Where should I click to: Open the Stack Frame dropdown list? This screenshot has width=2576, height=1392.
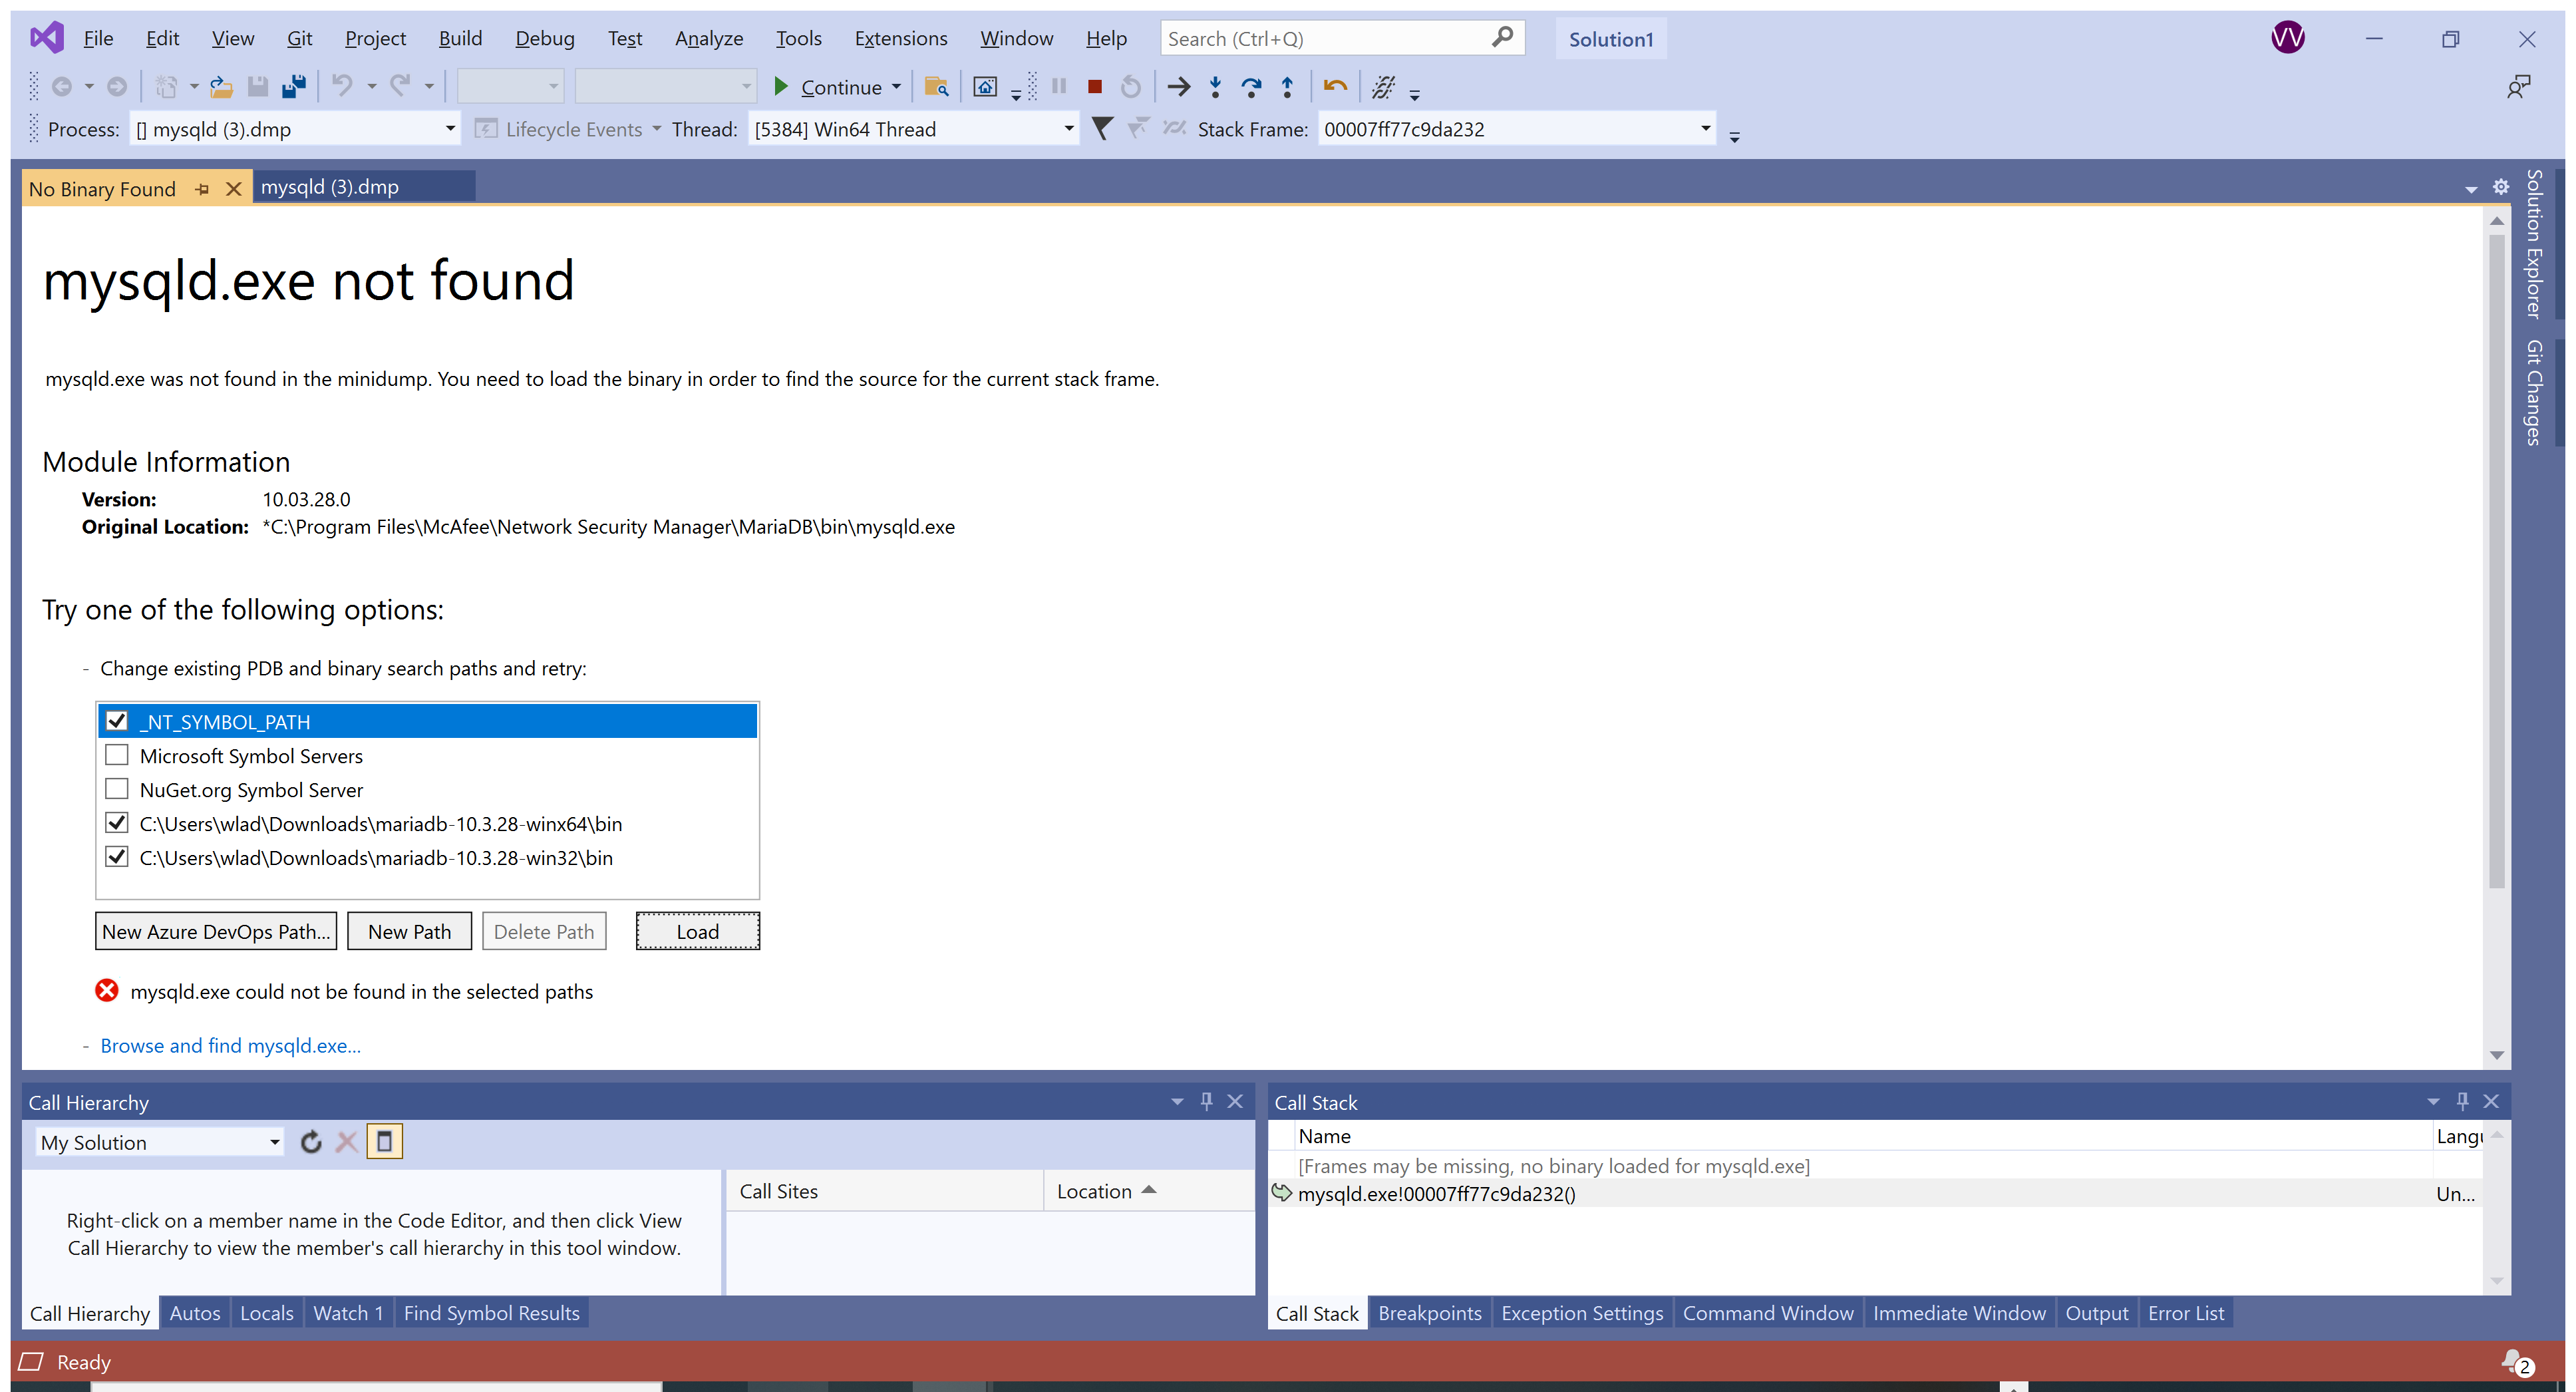[1704, 129]
